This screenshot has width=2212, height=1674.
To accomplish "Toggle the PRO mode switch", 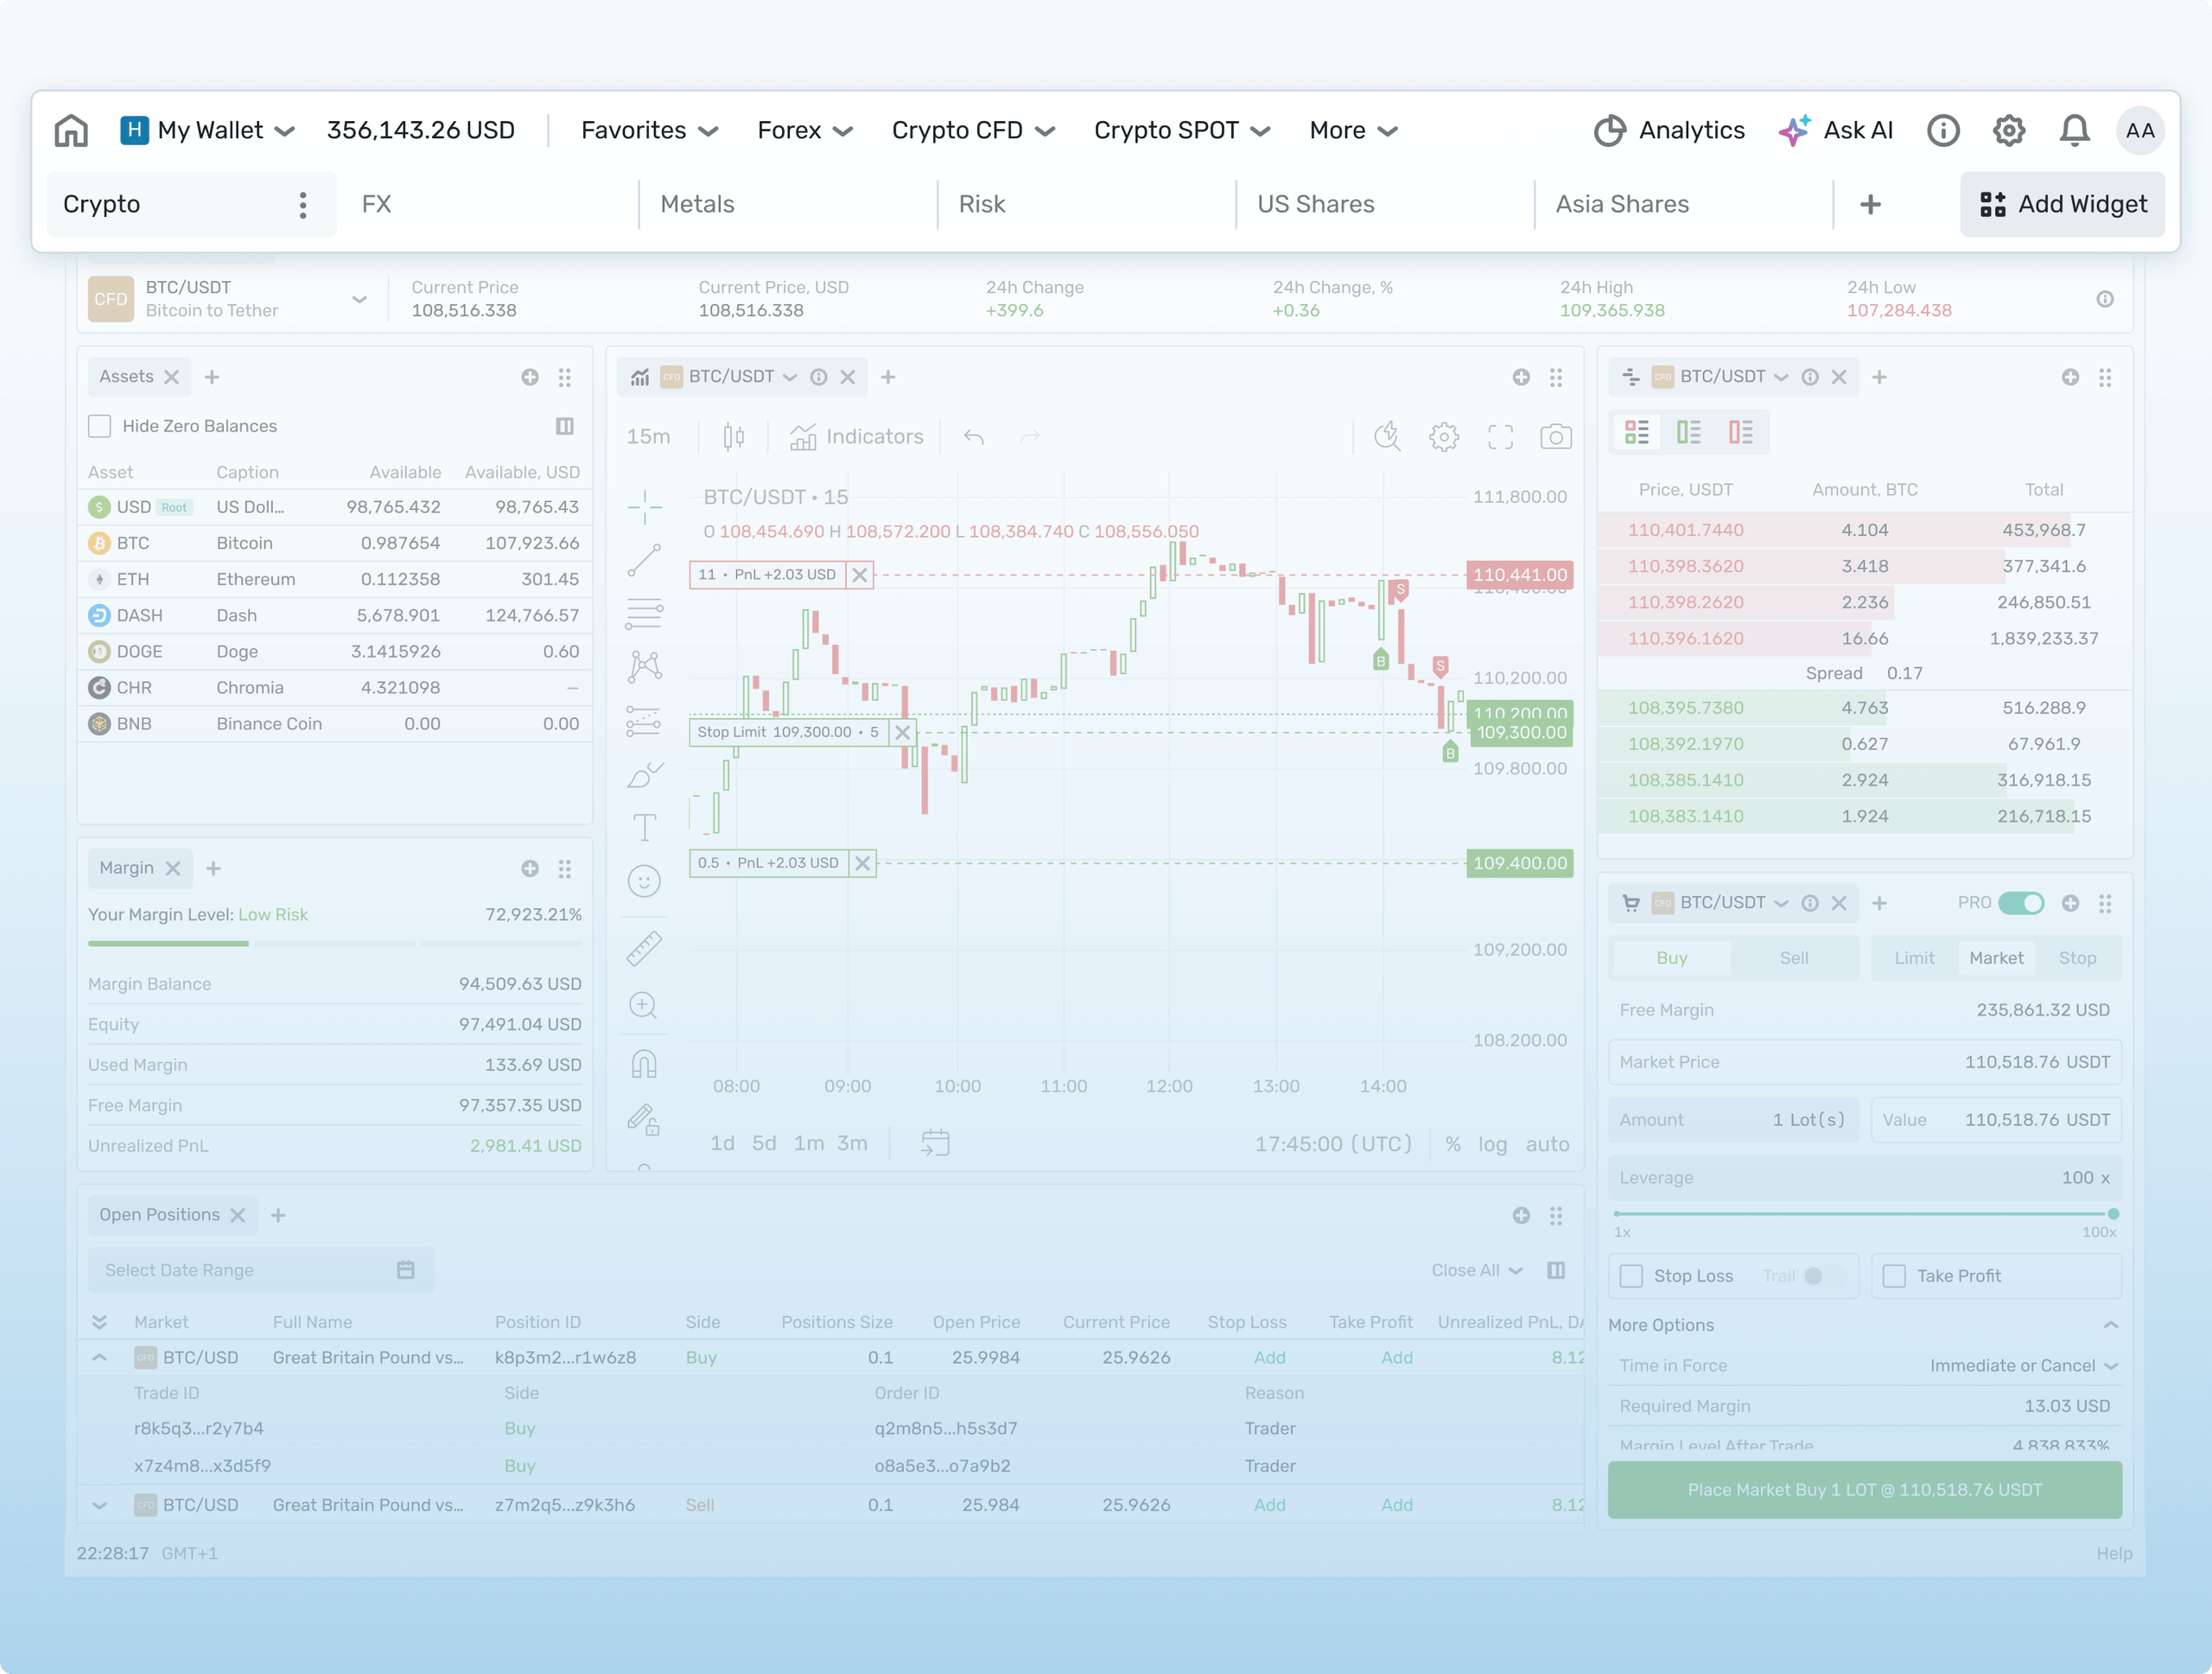I will coord(2020,903).
